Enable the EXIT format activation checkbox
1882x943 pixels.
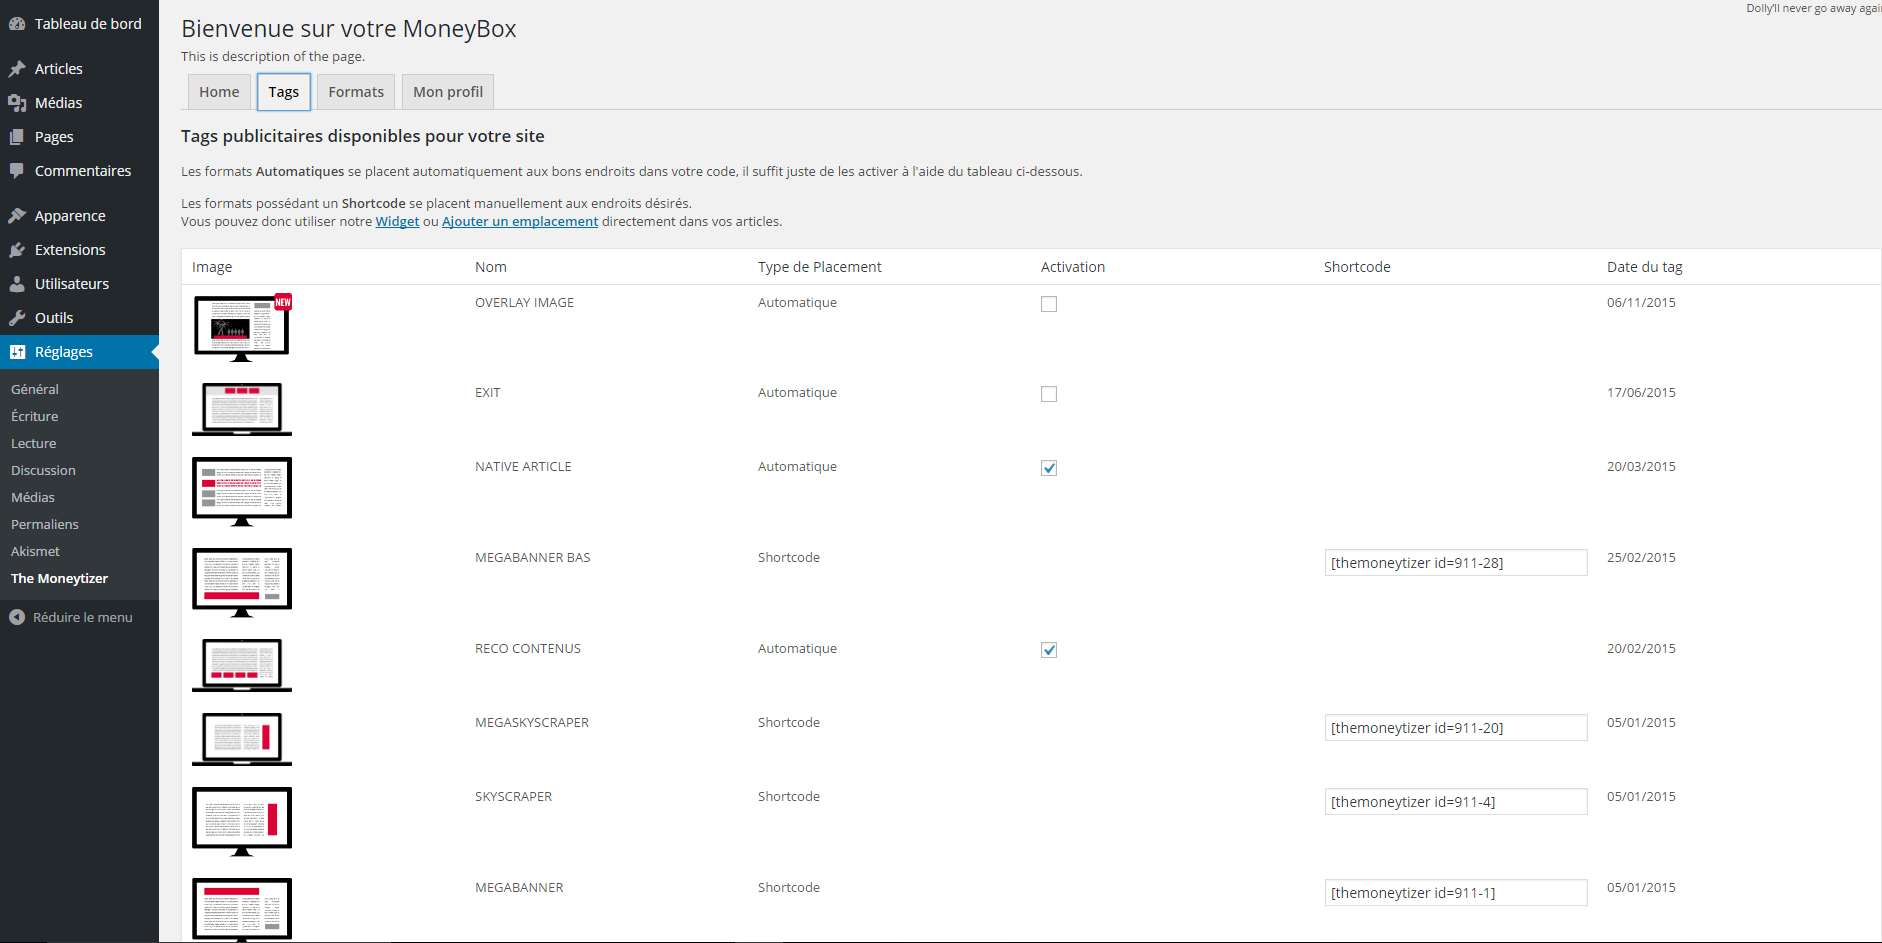click(1049, 394)
